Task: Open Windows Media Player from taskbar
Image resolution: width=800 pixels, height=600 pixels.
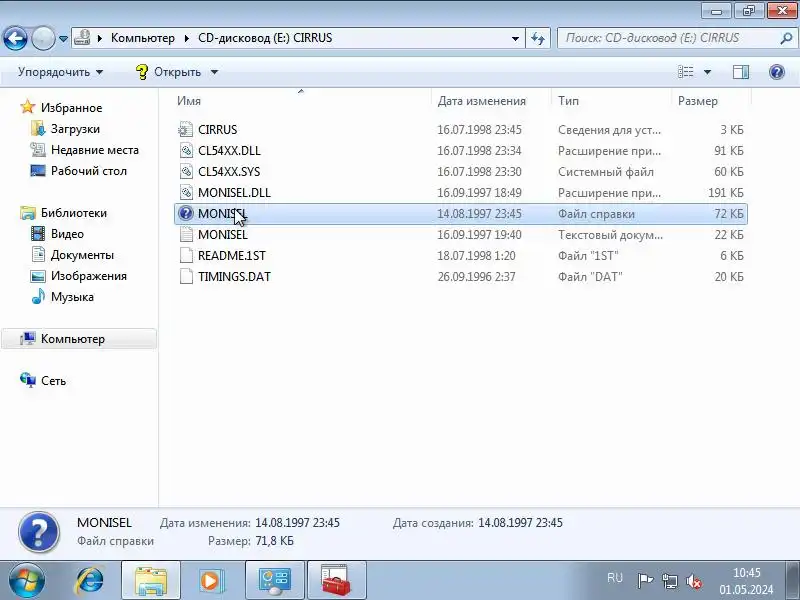Action: tap(211, 581)
